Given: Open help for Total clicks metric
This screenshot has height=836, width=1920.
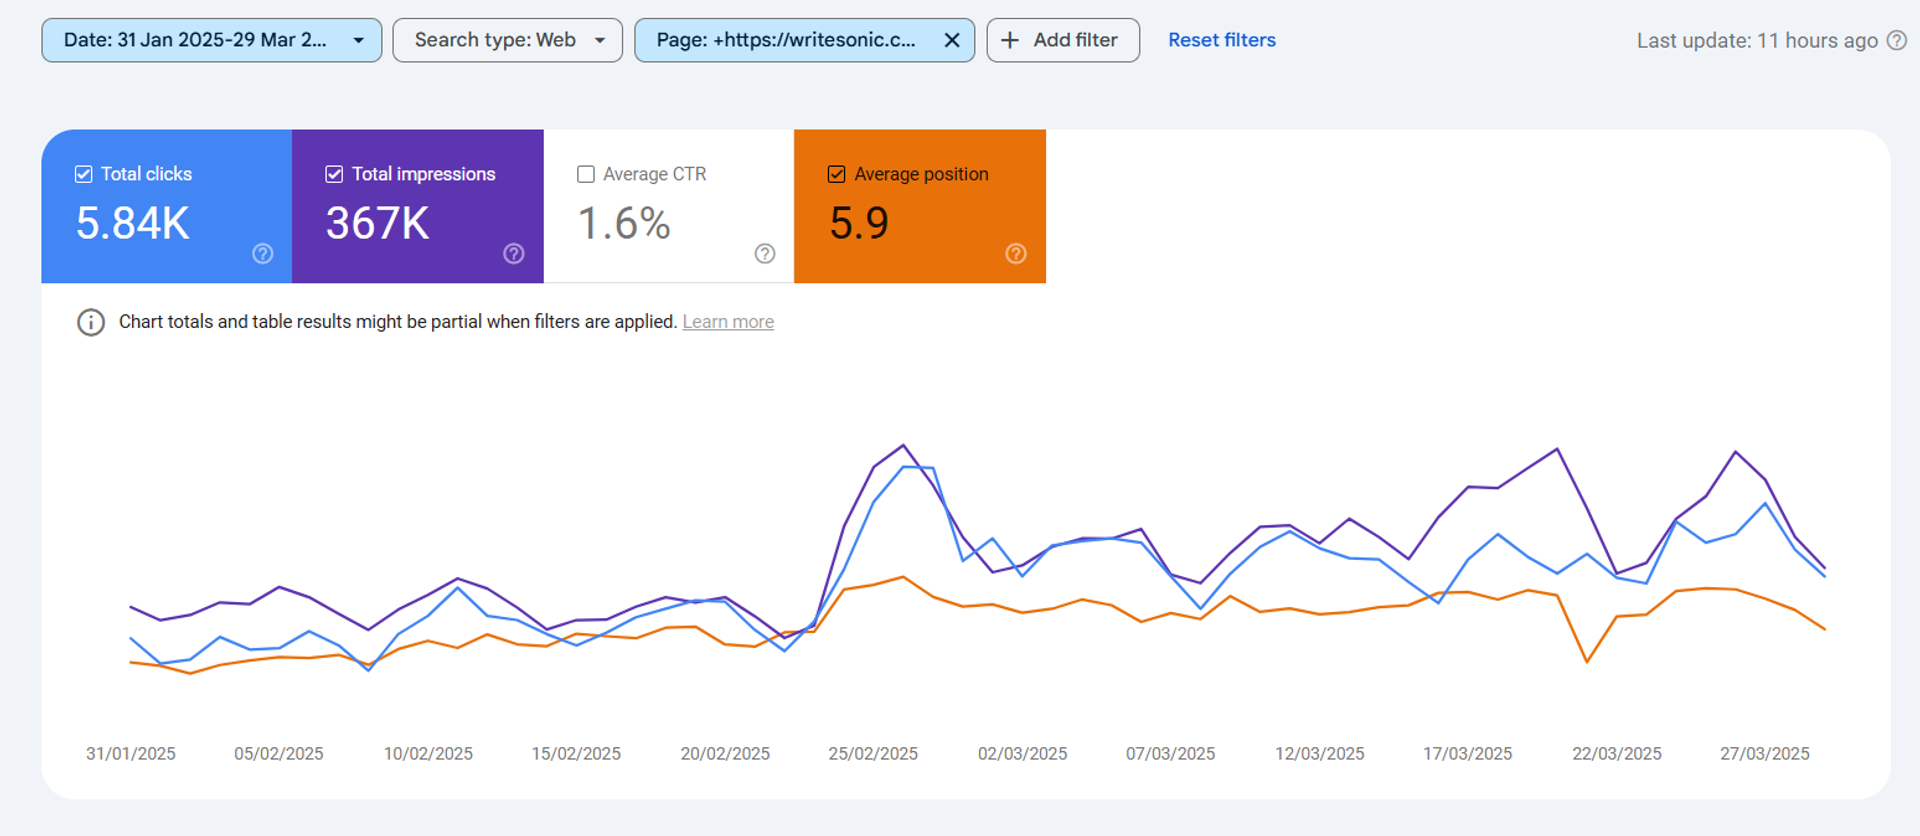Looking at the screenshot, I should coord(263,254).
